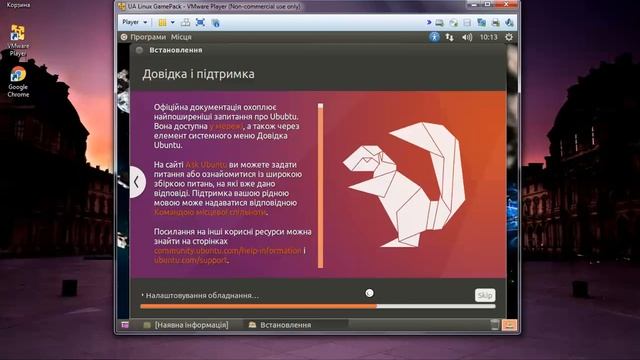Open the system gear menu
Viewport: 640px width, 360px height.
click(509, 37)
